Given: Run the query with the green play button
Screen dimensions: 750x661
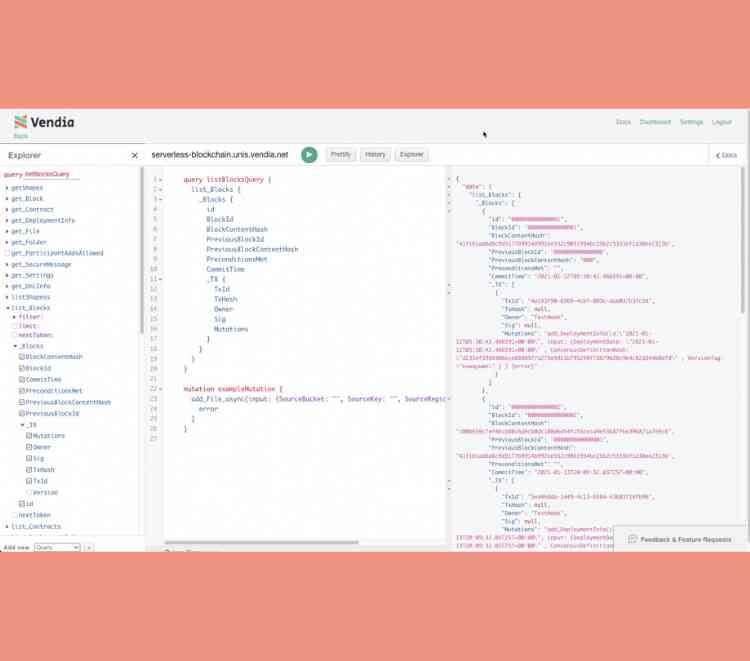Looking at the screenshot, I should pyautogui.click(x=309, y=154).
